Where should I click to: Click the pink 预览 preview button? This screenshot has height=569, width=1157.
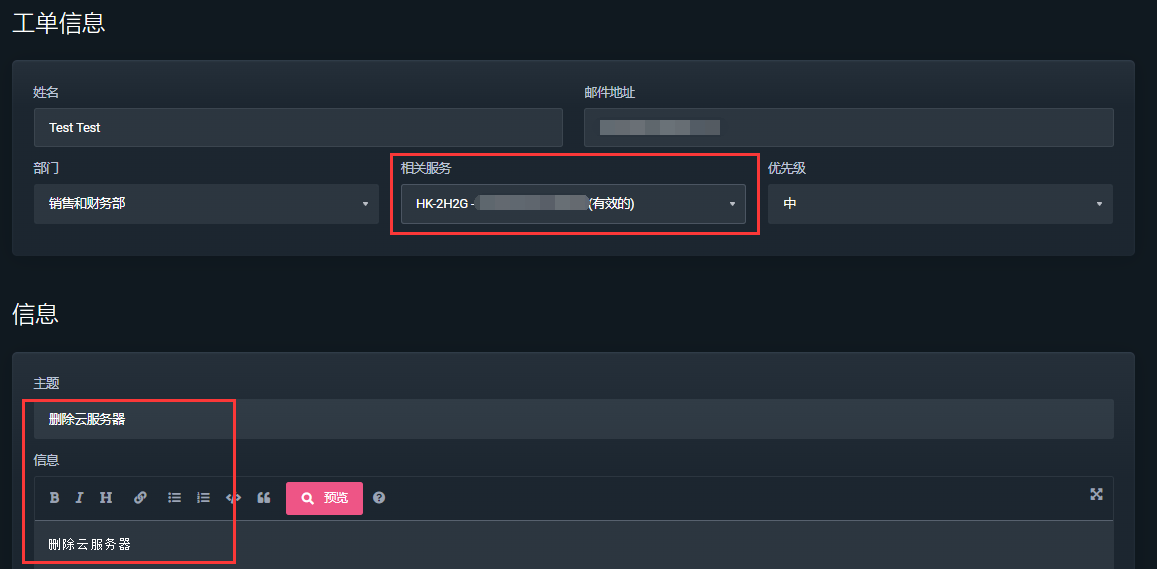tap(324, 498)
